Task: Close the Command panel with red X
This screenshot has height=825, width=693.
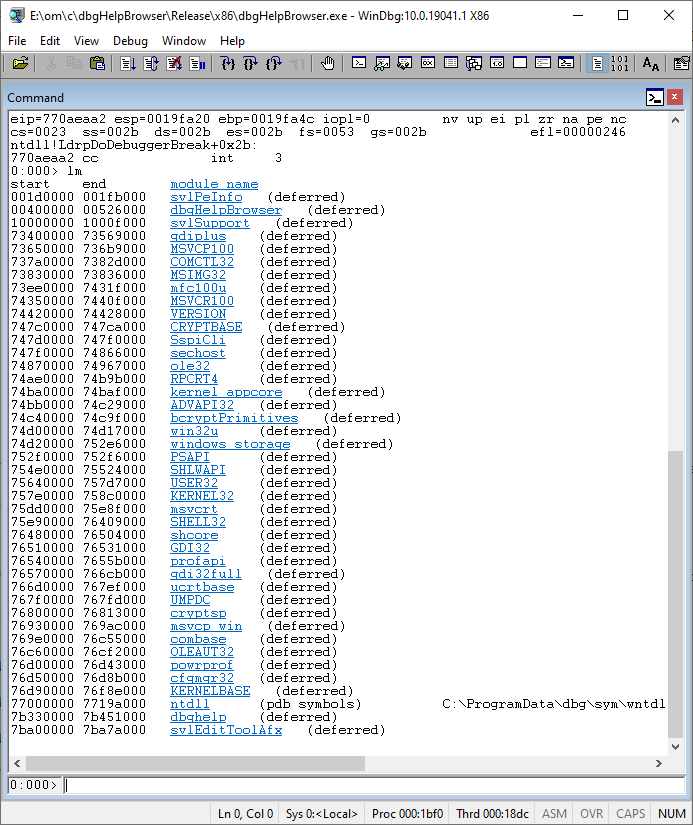Action: pos(675,97)
